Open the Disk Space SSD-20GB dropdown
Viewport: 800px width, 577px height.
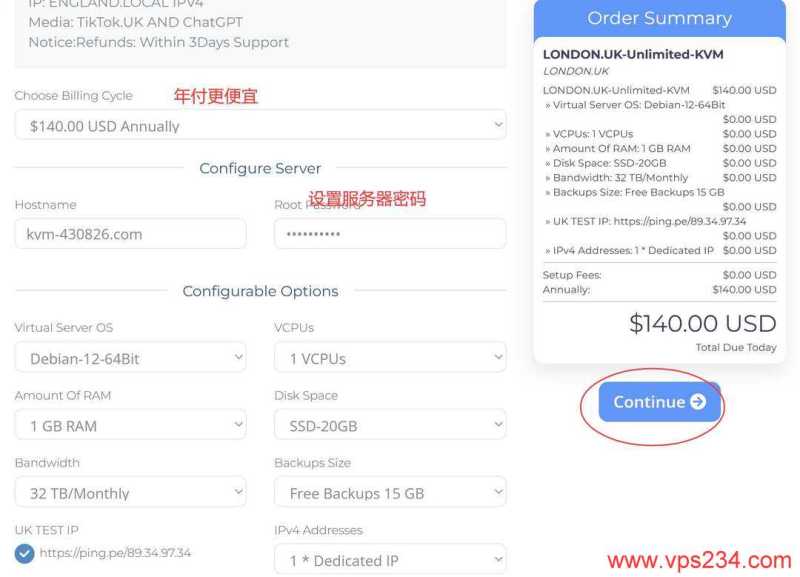[390, 424]
